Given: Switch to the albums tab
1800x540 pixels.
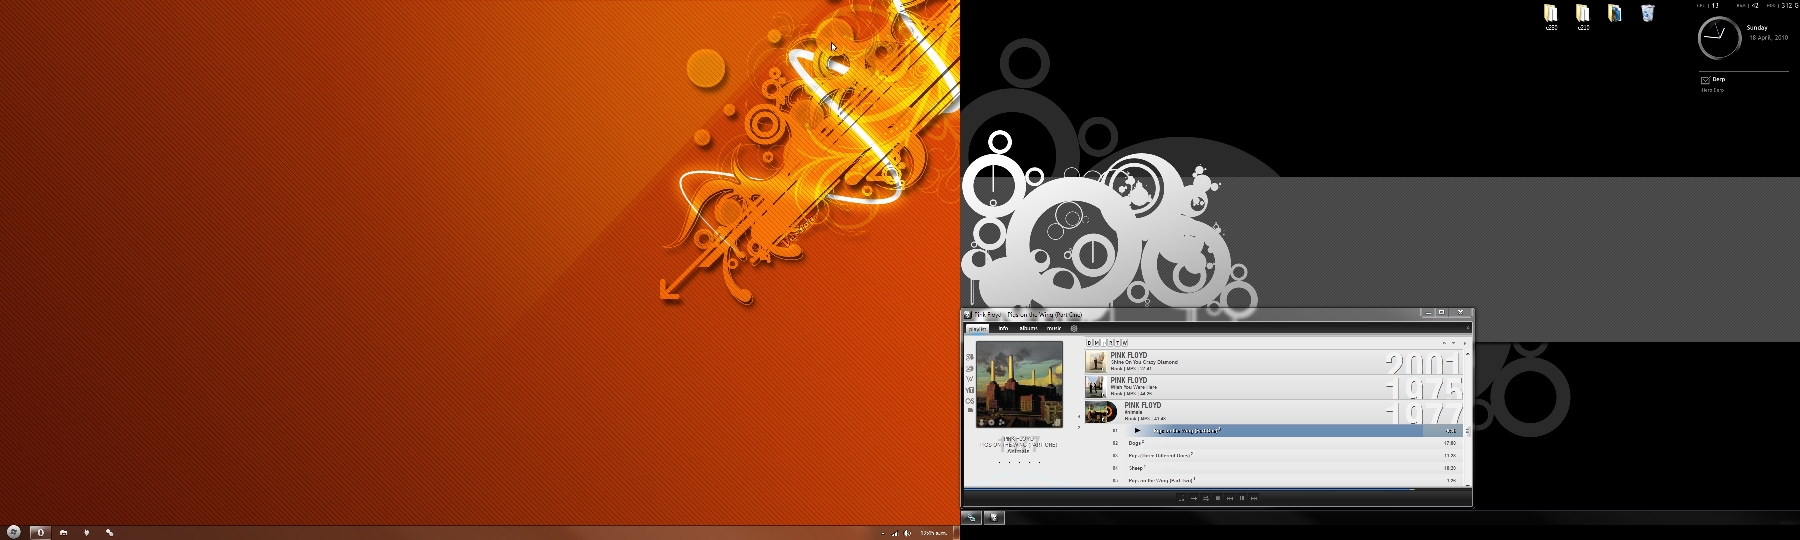Looking at the screenshot, I should click(1028, 328).
